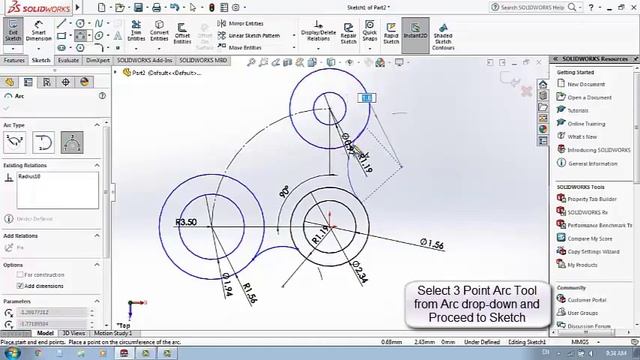This screenshot has height=360, width=640.
Task: Select the Spline sketch tool
Action: [x=99, y=24]
